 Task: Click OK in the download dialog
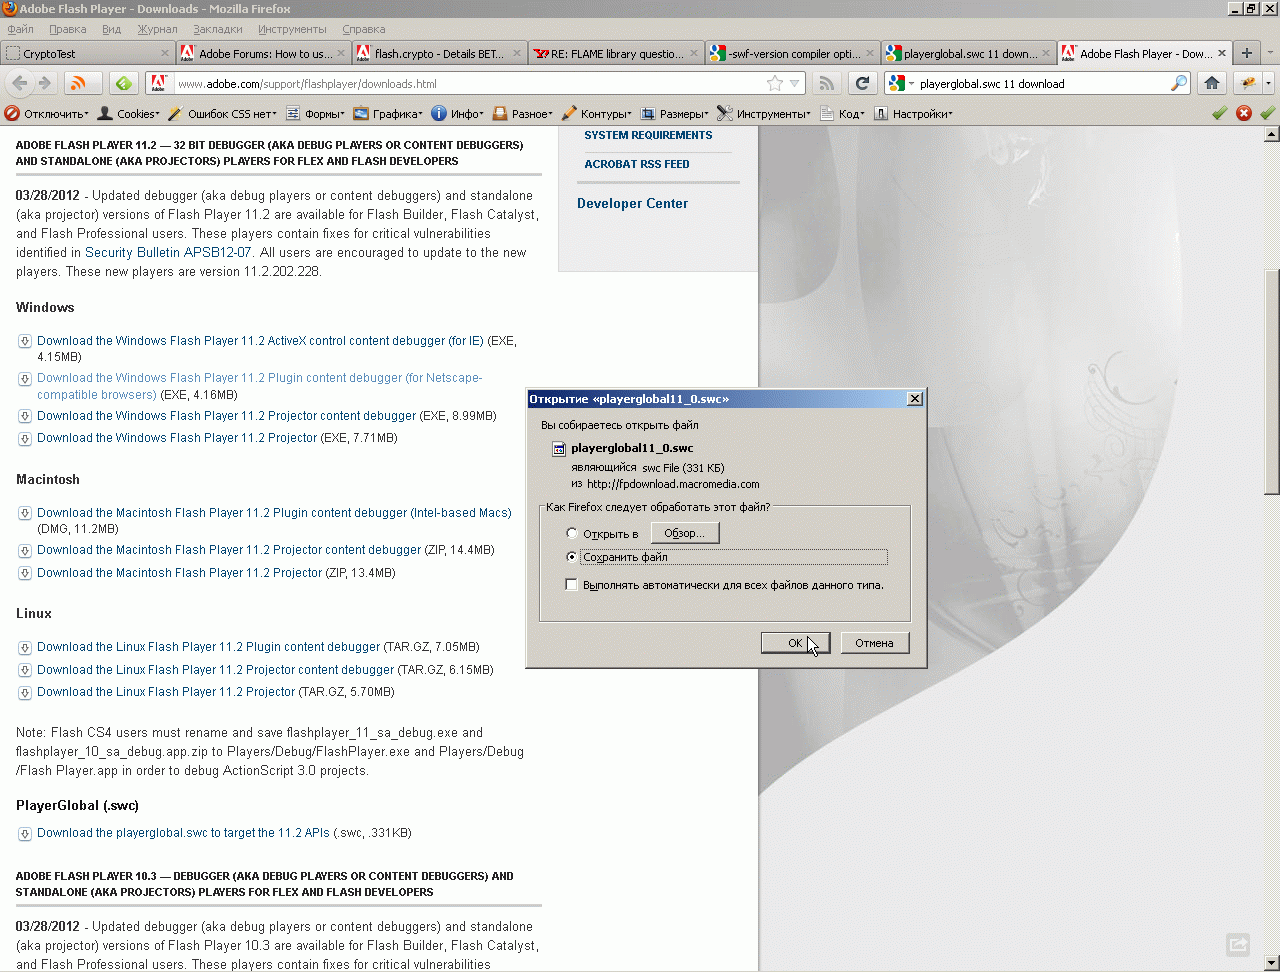[795, 643]
